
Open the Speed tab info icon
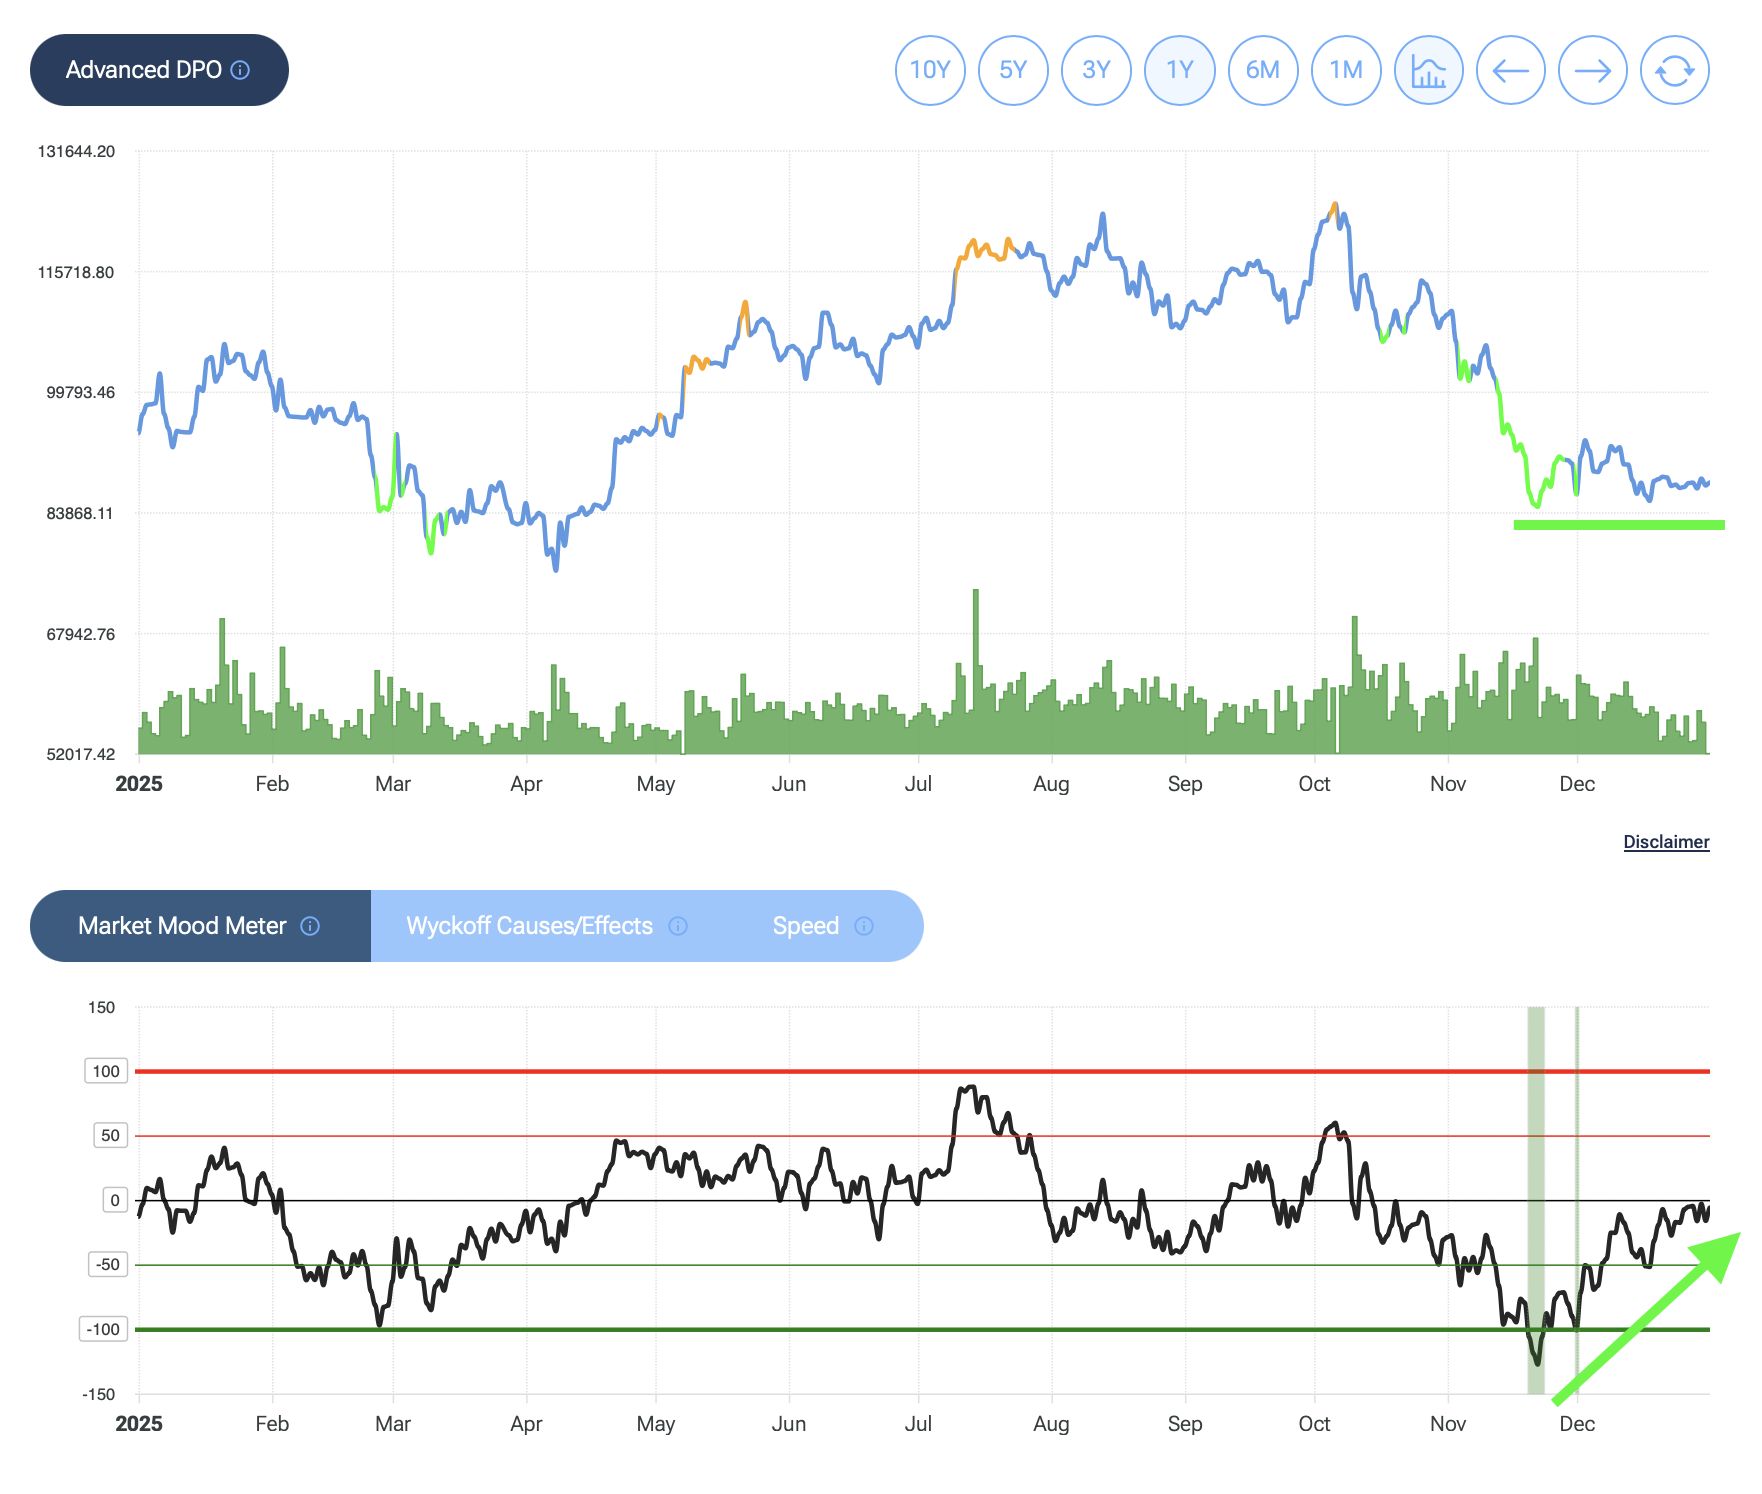point(864,926)
